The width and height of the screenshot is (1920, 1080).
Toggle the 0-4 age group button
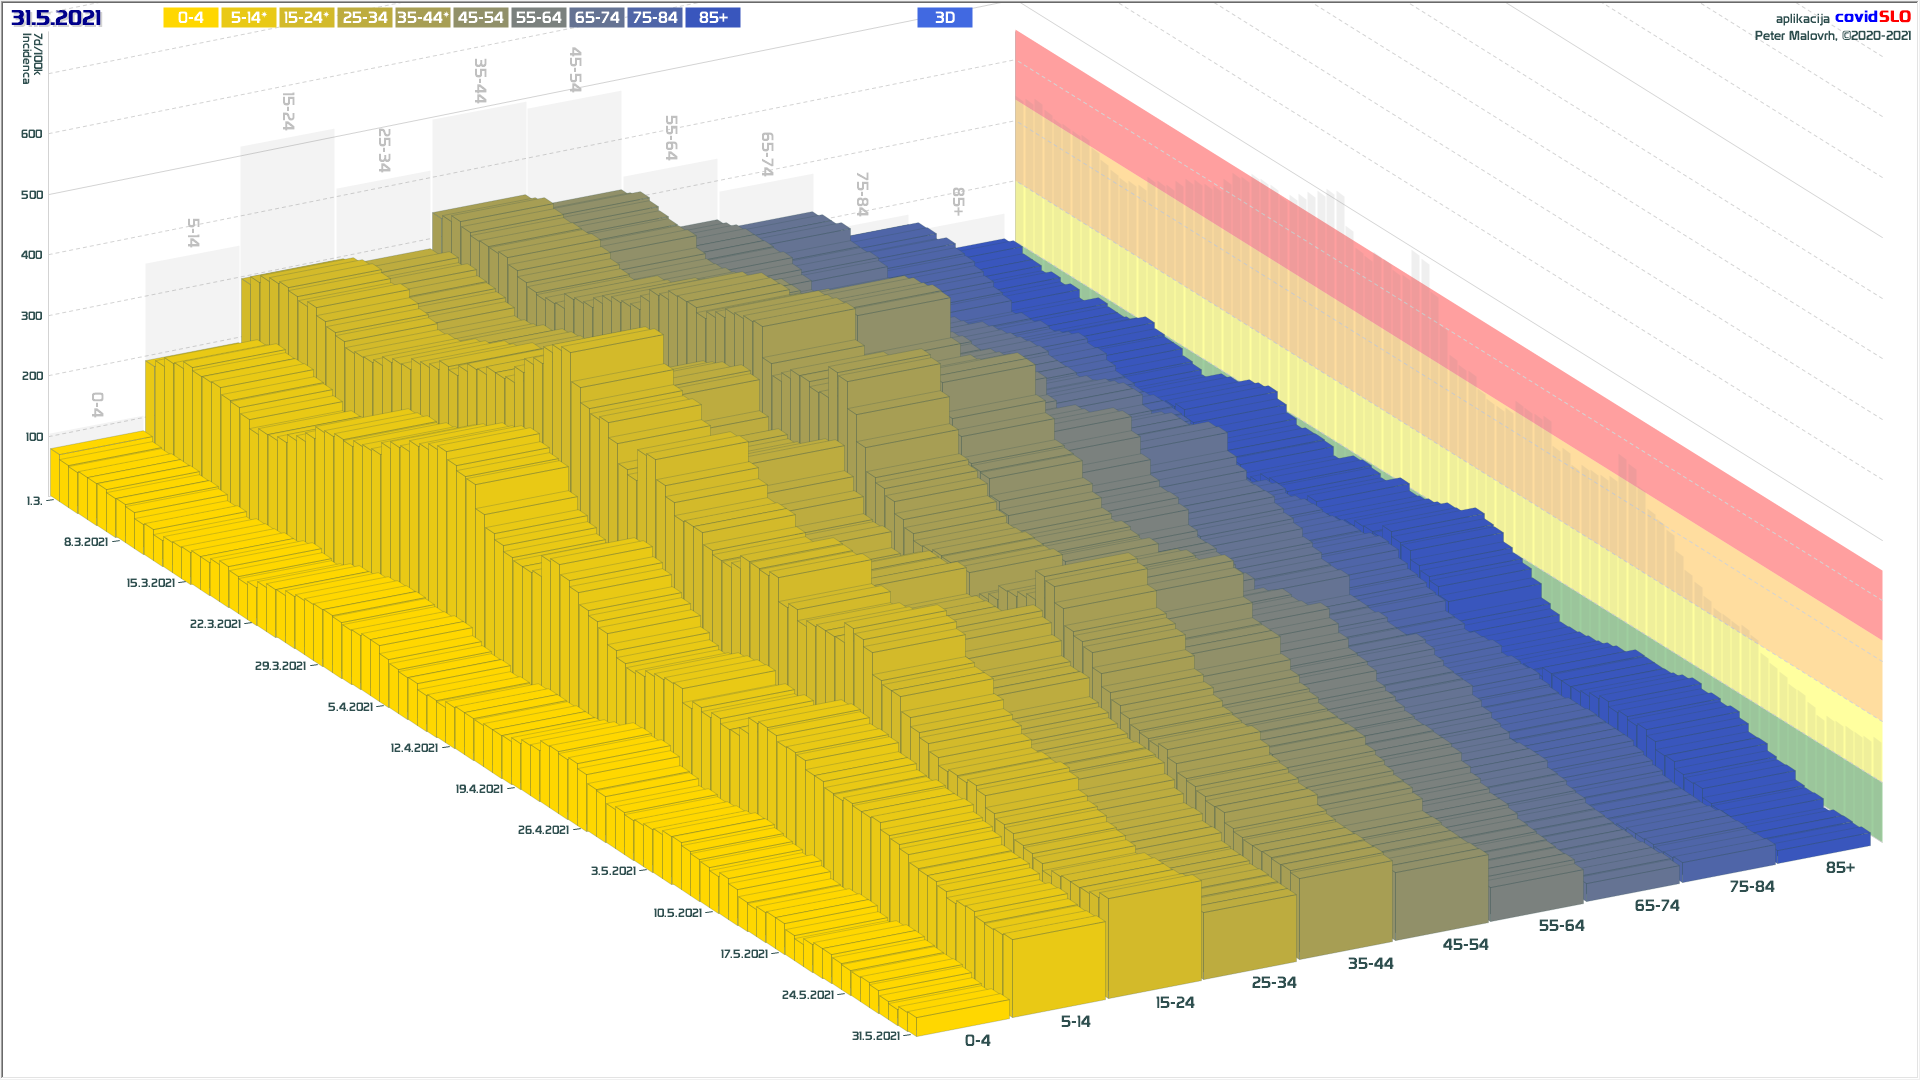point(190,18)
